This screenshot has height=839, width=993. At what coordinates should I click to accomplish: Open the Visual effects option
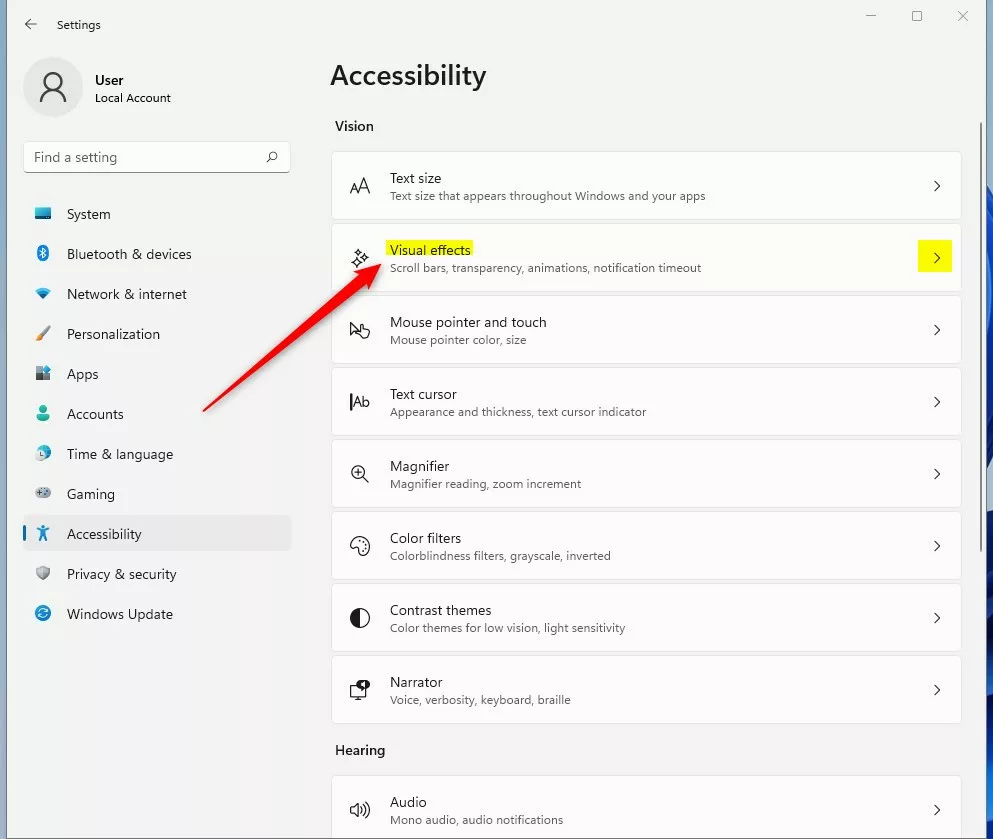646,258
